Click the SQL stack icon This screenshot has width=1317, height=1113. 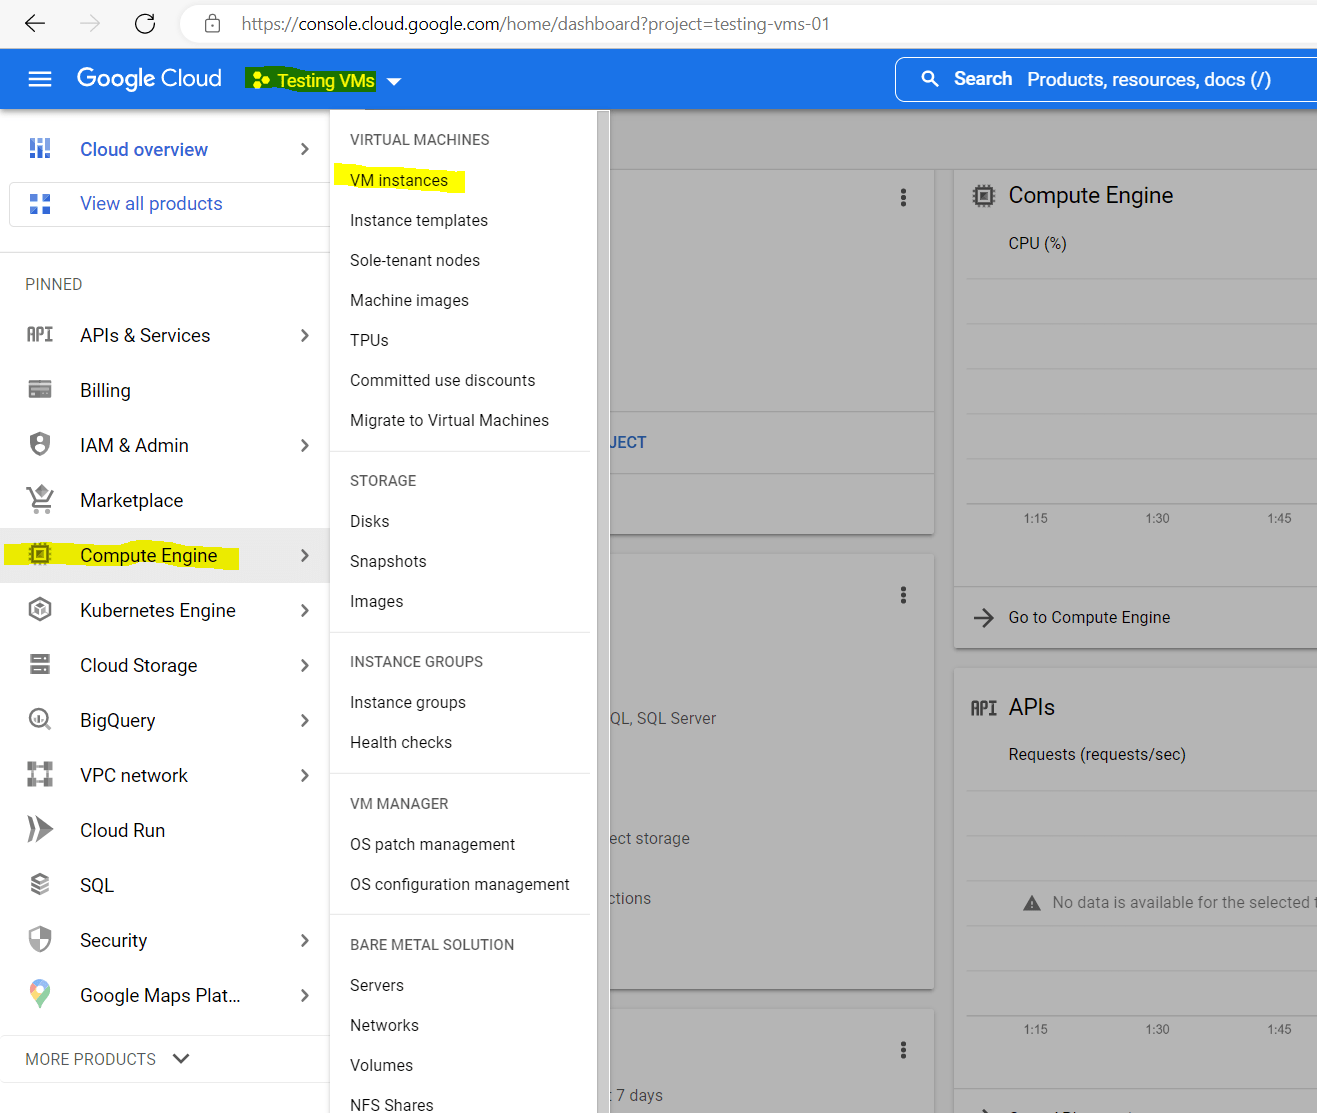click(x=40, y=884)
